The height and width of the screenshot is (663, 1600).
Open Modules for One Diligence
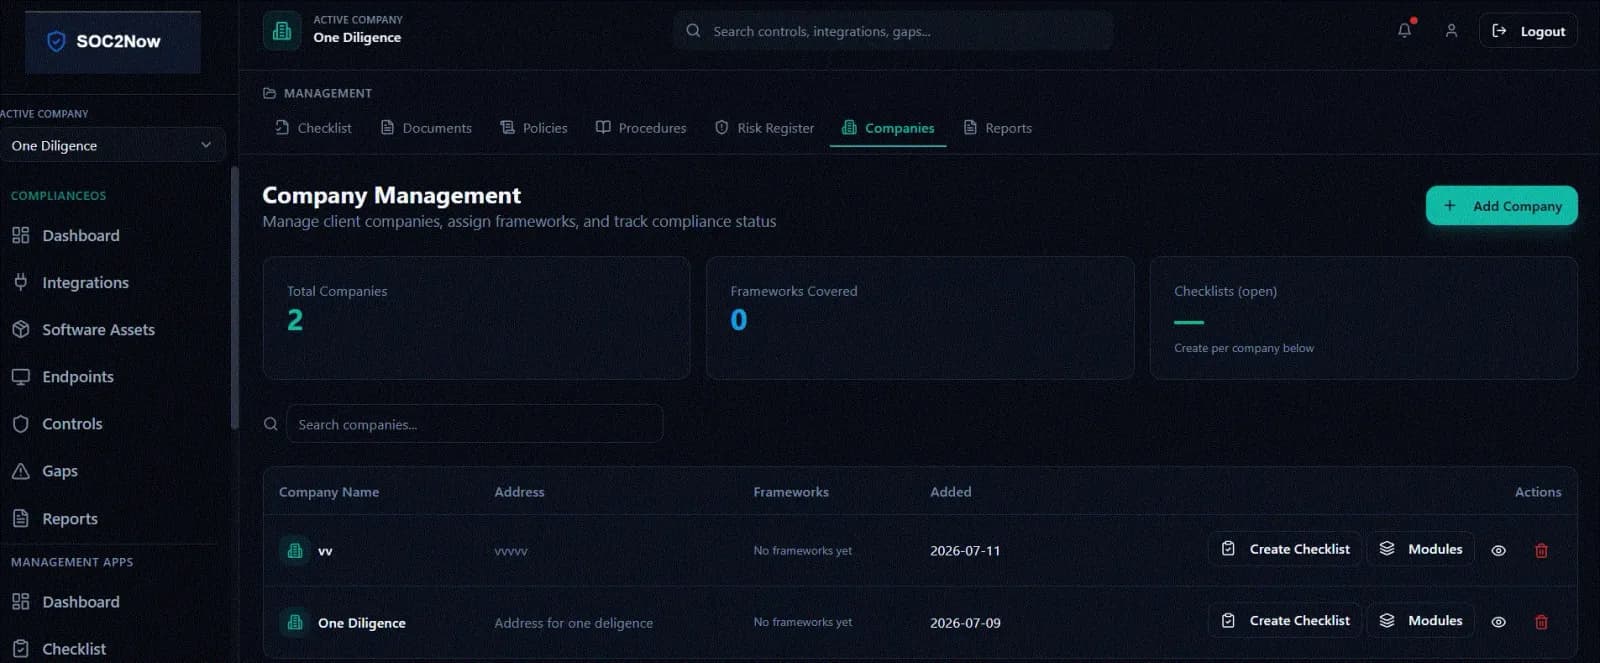[x=1420, y=620]
